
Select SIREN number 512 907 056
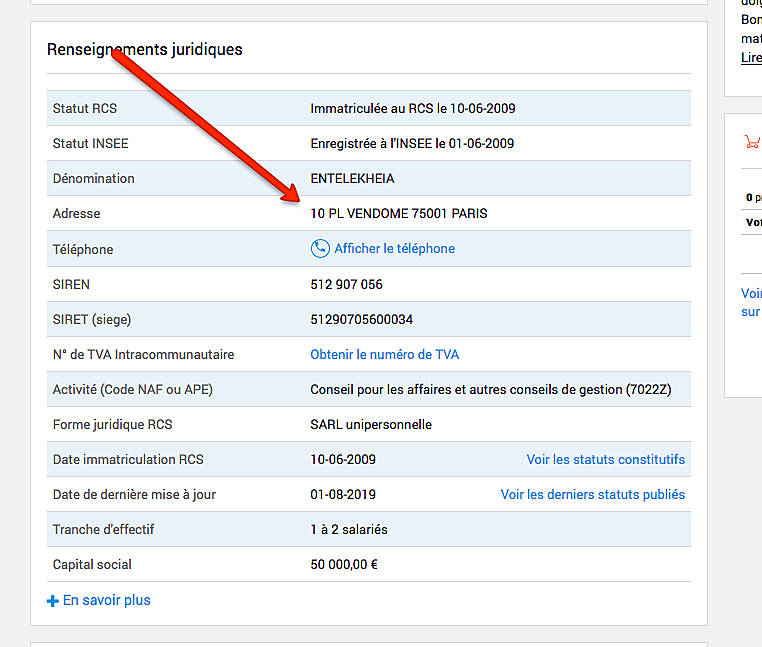click(346, 284)
